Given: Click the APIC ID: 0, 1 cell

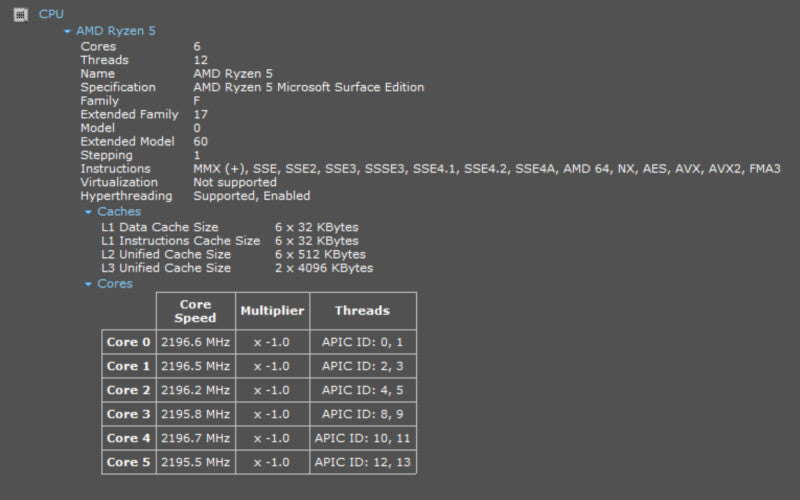Looking at the screenshot, I should (x=363, y=342).
